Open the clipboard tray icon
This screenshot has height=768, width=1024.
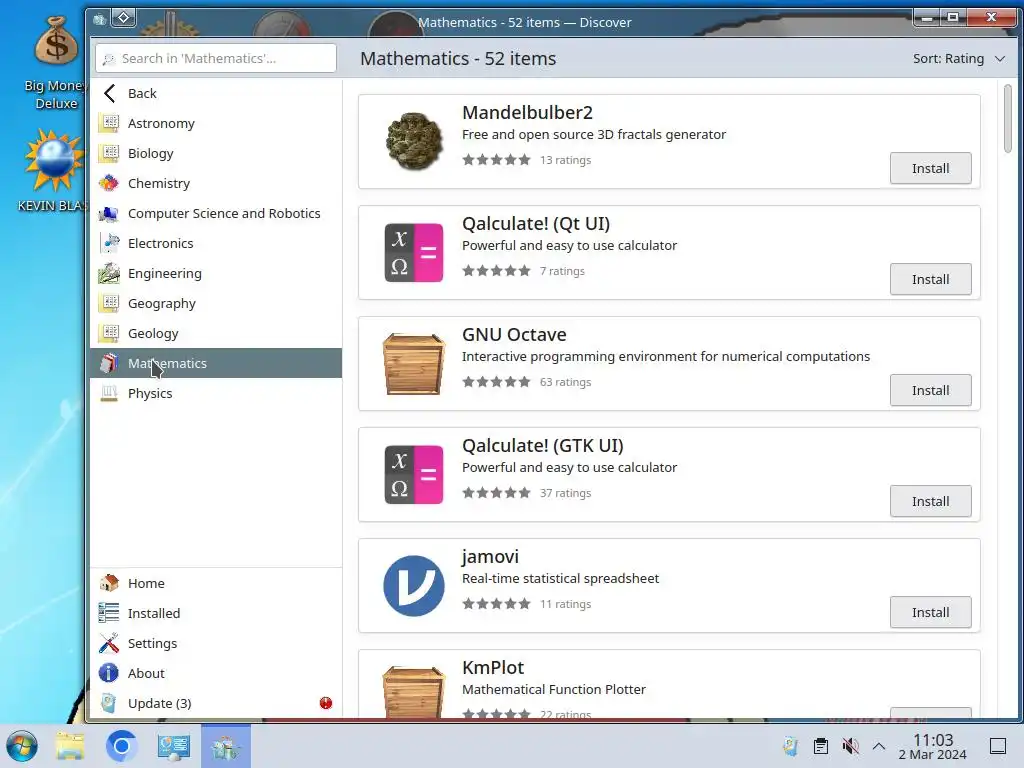tap(821, 746)
